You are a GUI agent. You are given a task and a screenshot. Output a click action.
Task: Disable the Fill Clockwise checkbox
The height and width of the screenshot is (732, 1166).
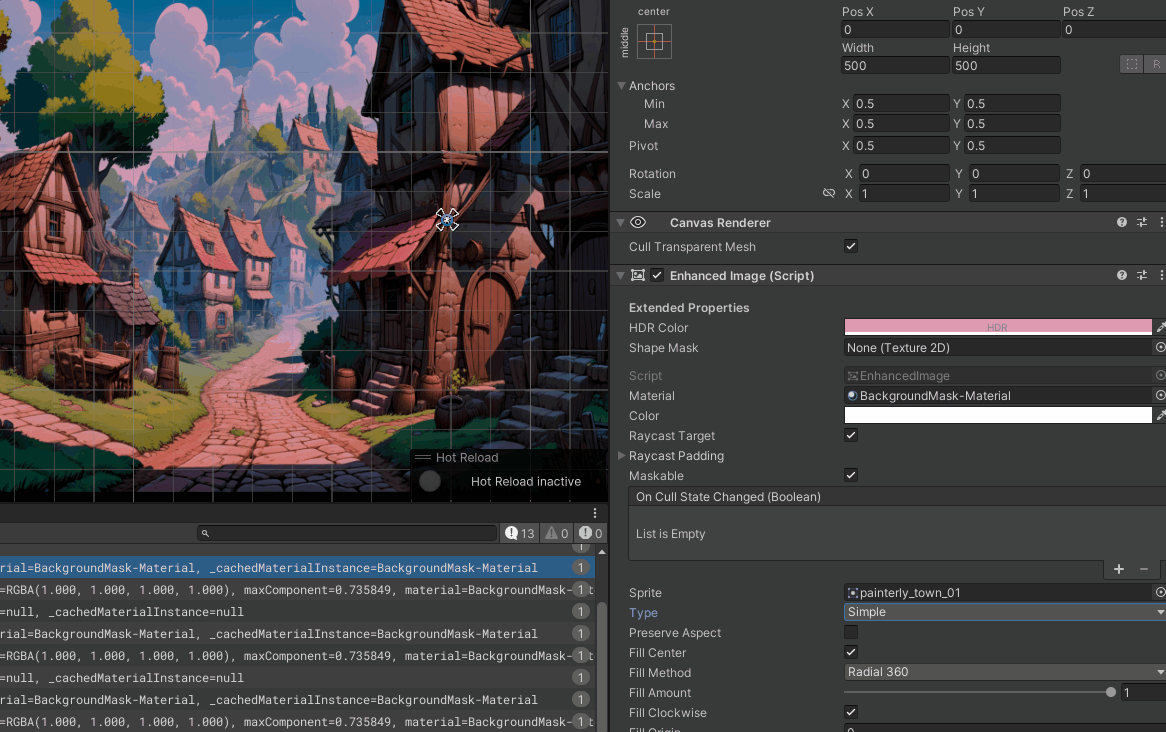click(851, 712)
